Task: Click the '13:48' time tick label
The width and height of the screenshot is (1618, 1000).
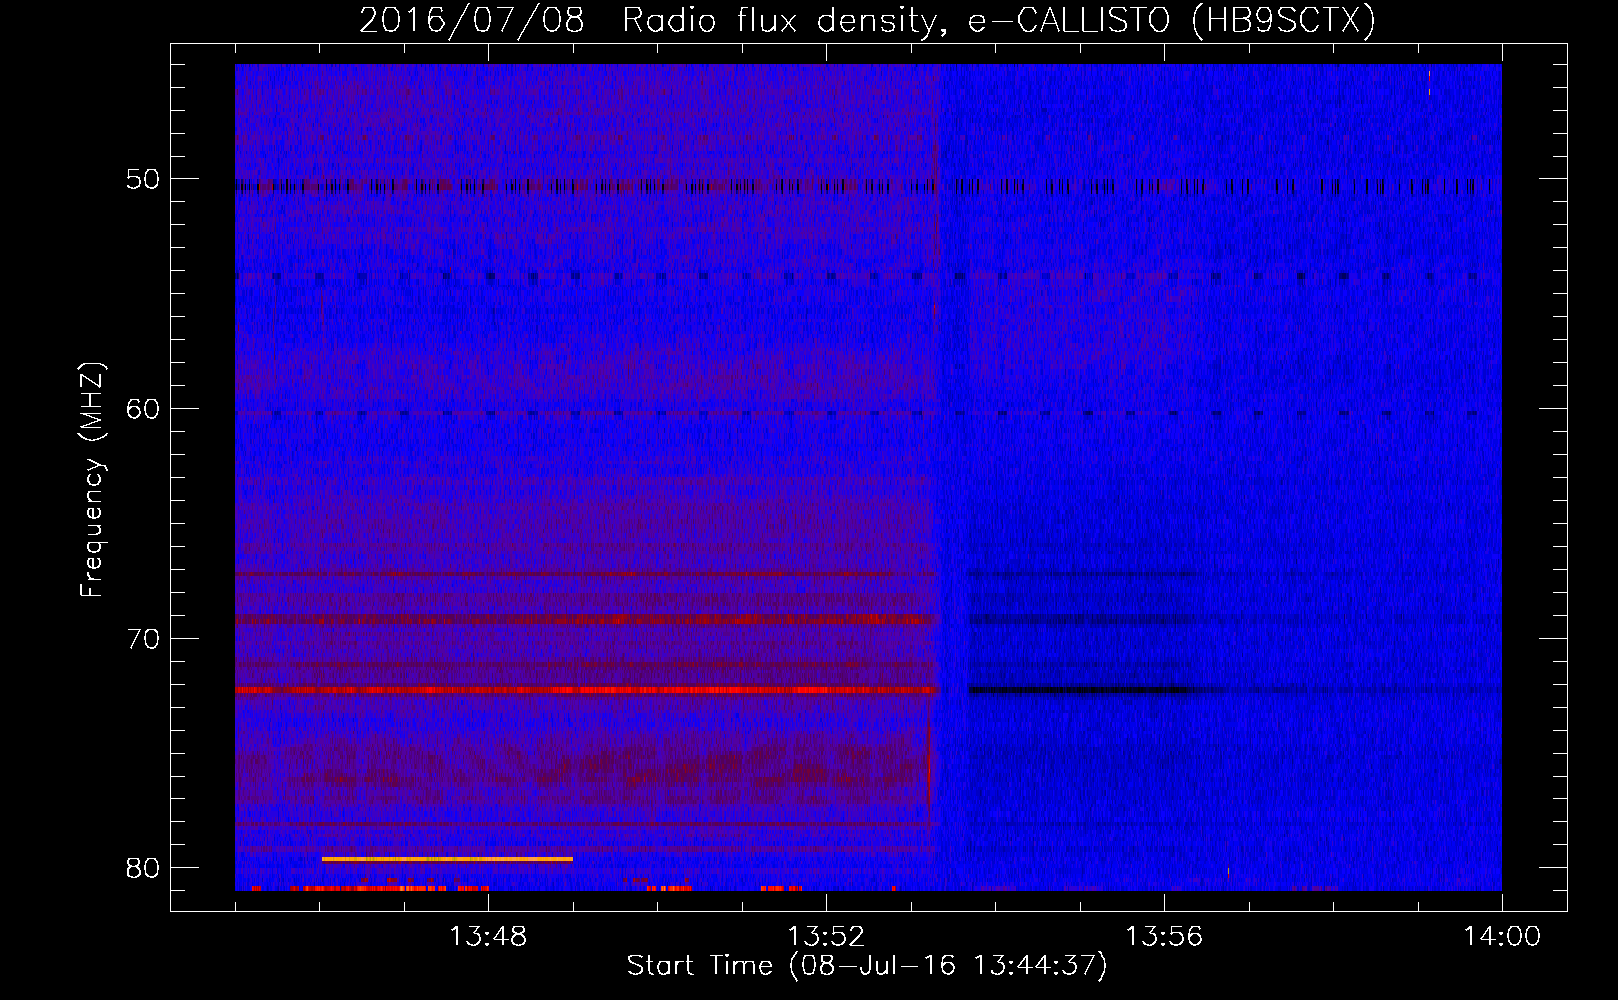Action: tap(488, 936)
